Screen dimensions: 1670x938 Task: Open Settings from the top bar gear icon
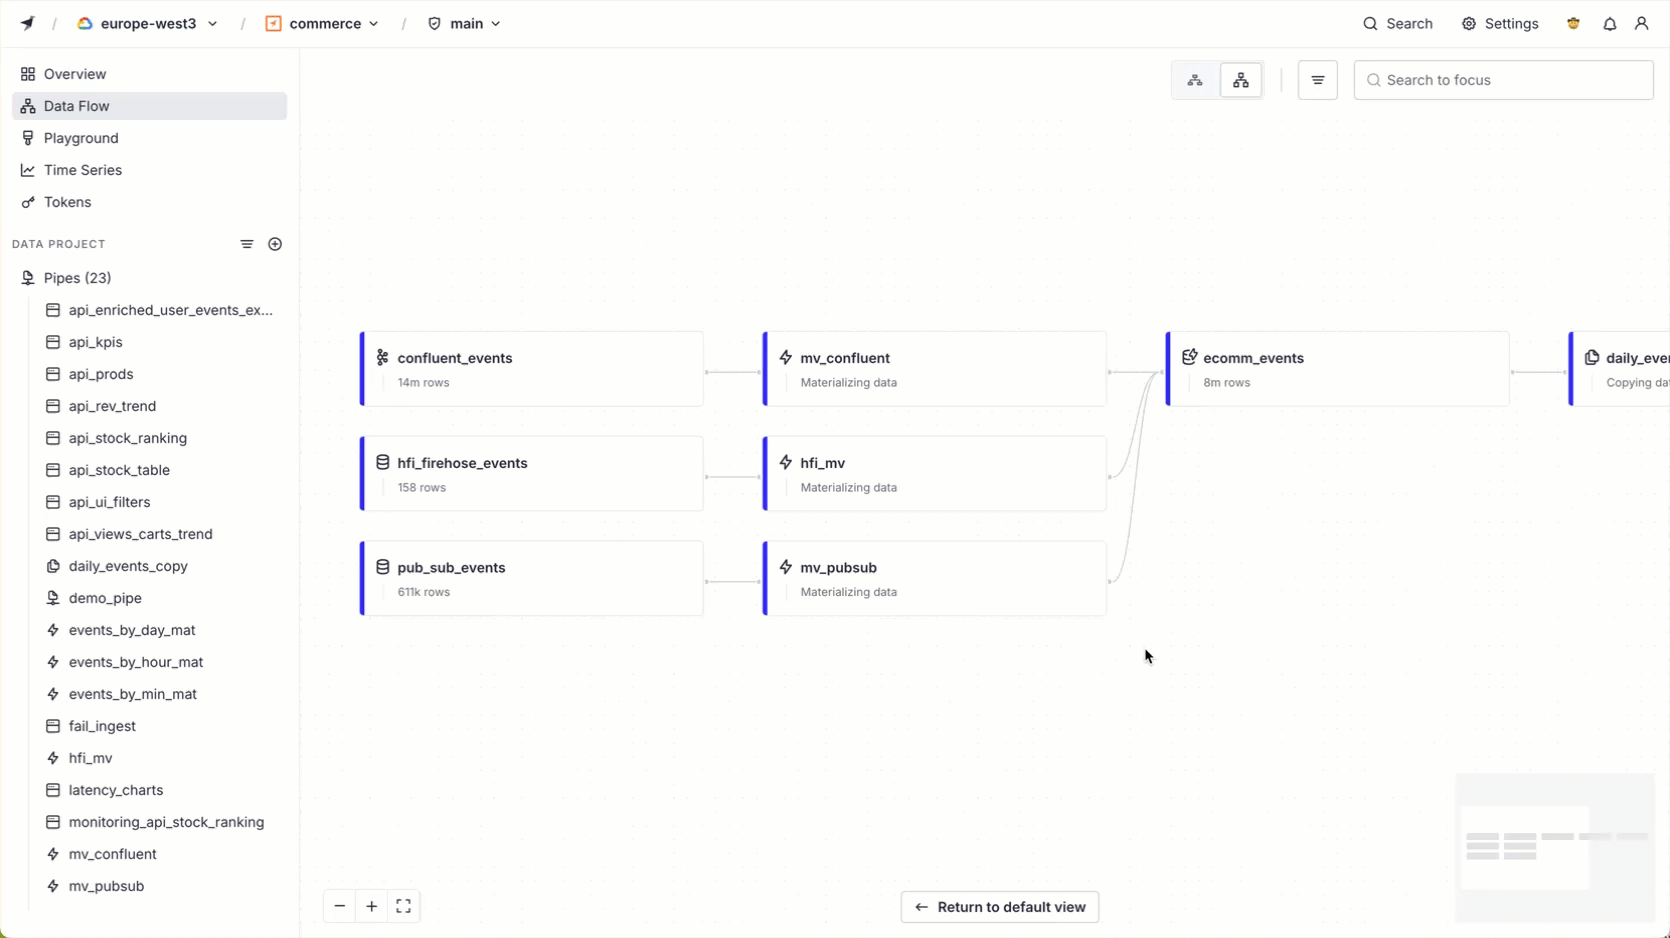click(x=1500, y=23)
